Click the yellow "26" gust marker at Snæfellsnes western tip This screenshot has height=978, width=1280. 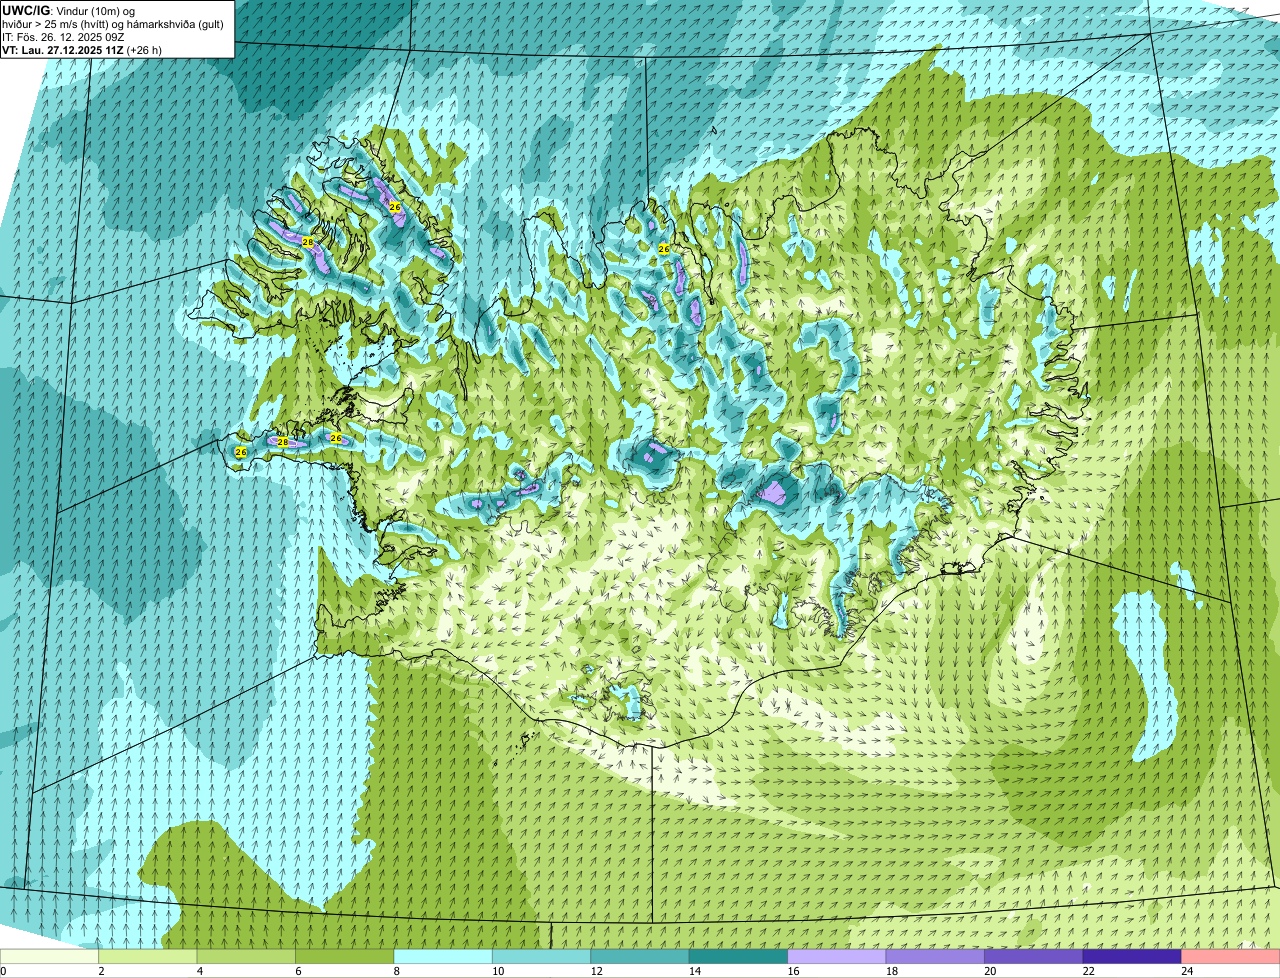pyautogui.click(x=240, y=452)
